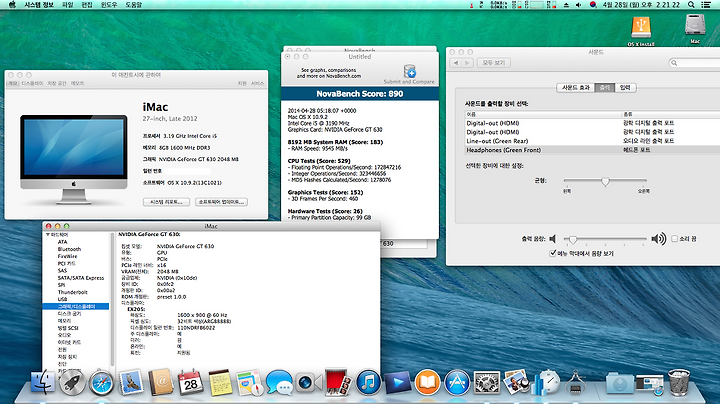Open iBooks orange book icon
720x404 pixels.
(428, 383)
